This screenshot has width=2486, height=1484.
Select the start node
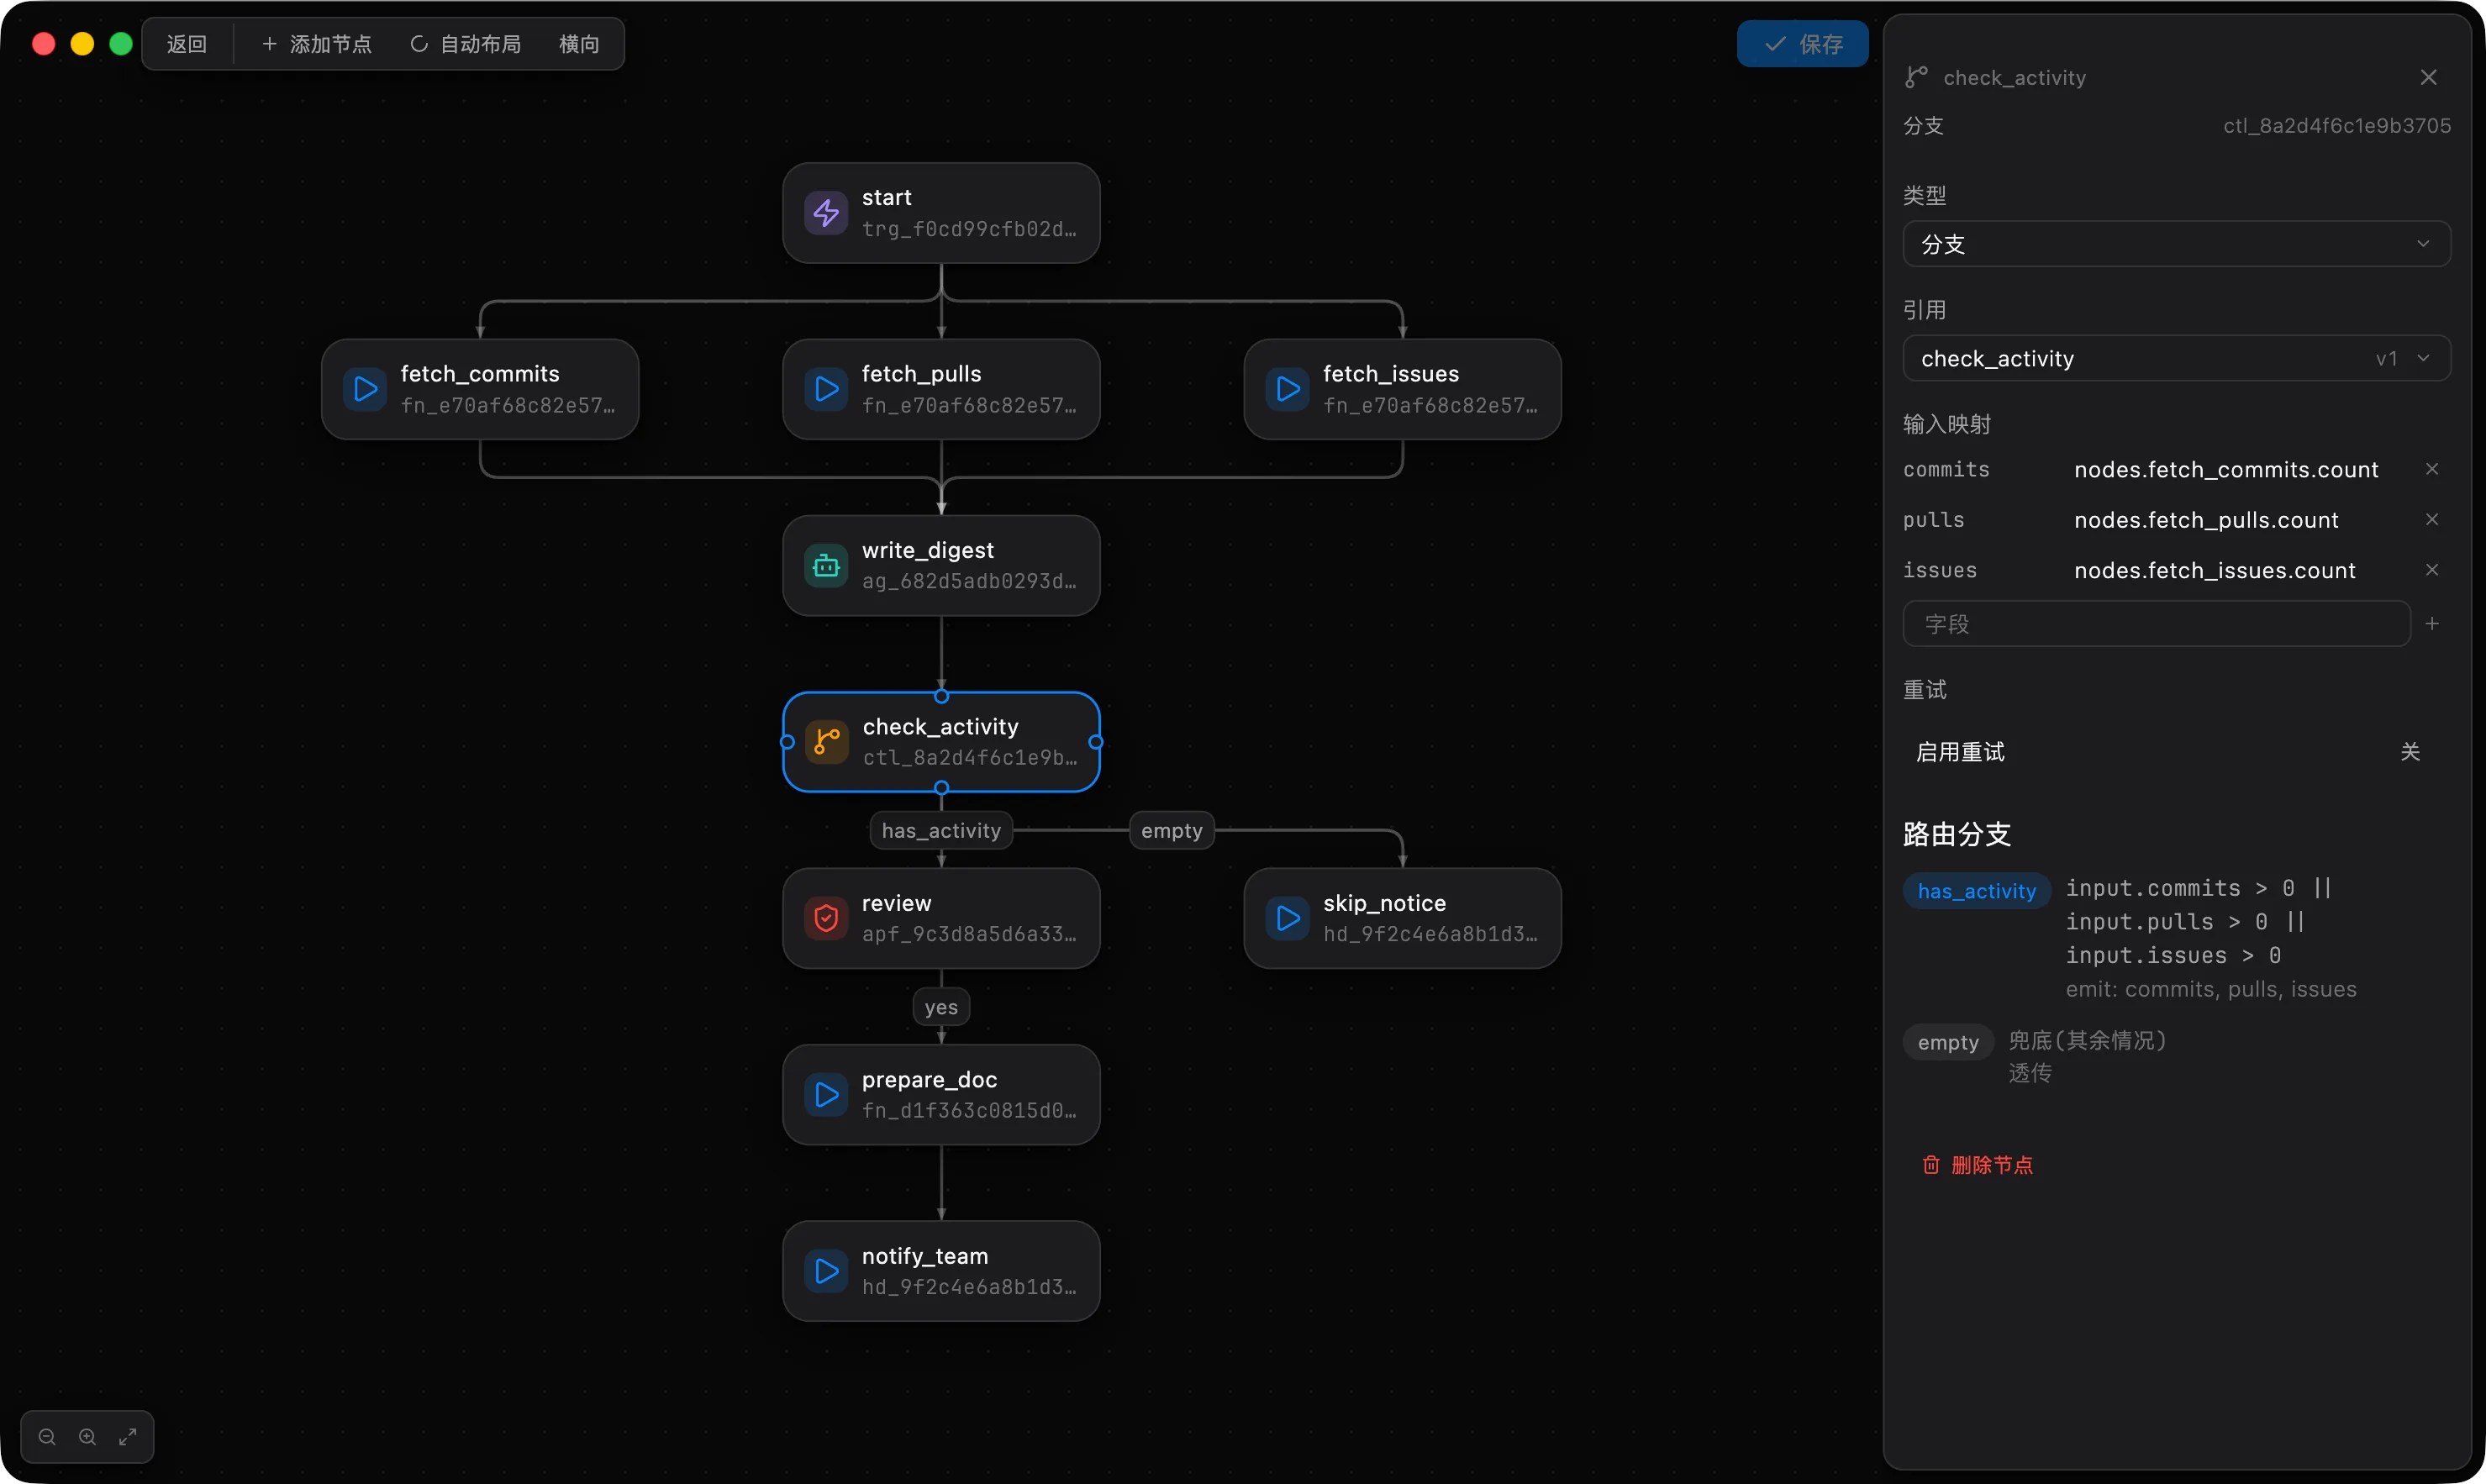pos(941,213)
